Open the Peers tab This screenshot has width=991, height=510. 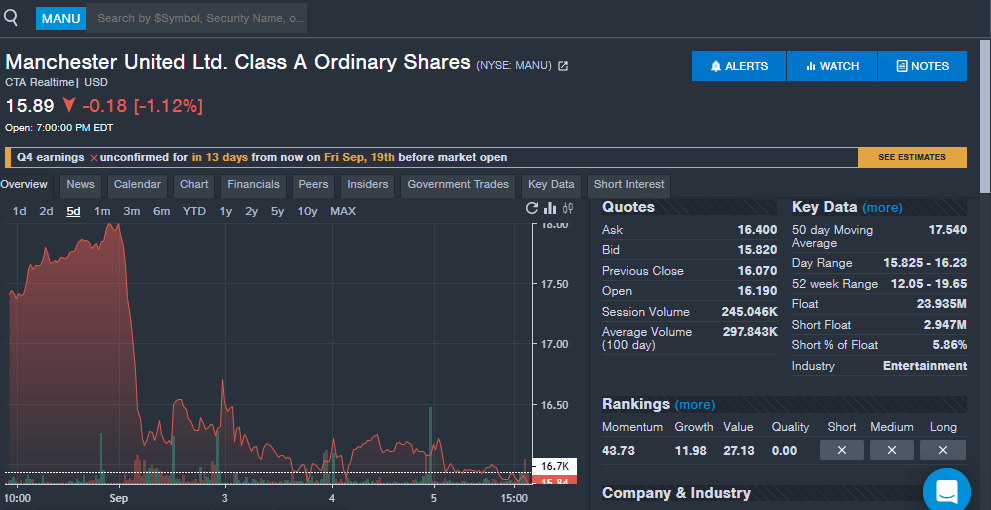point(313,185)
